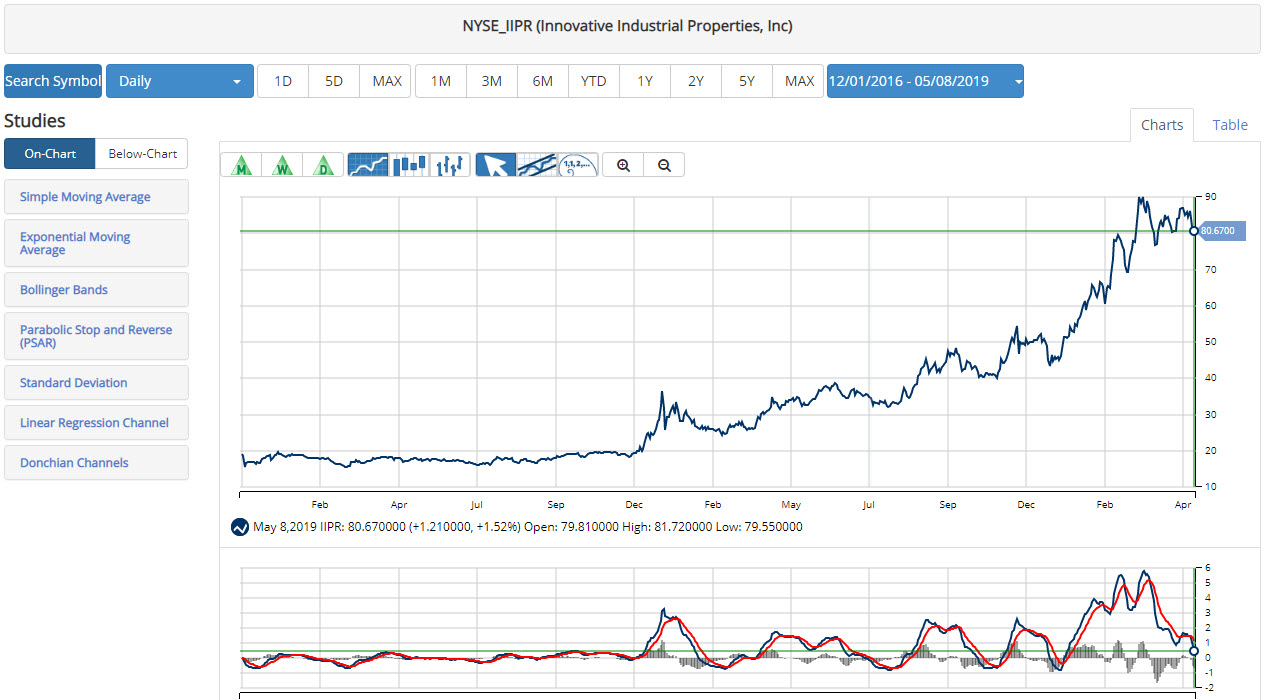Switch to OHLC bar chart type
The height and width of the screenshot is (700, 1264).
click(450, 165)
